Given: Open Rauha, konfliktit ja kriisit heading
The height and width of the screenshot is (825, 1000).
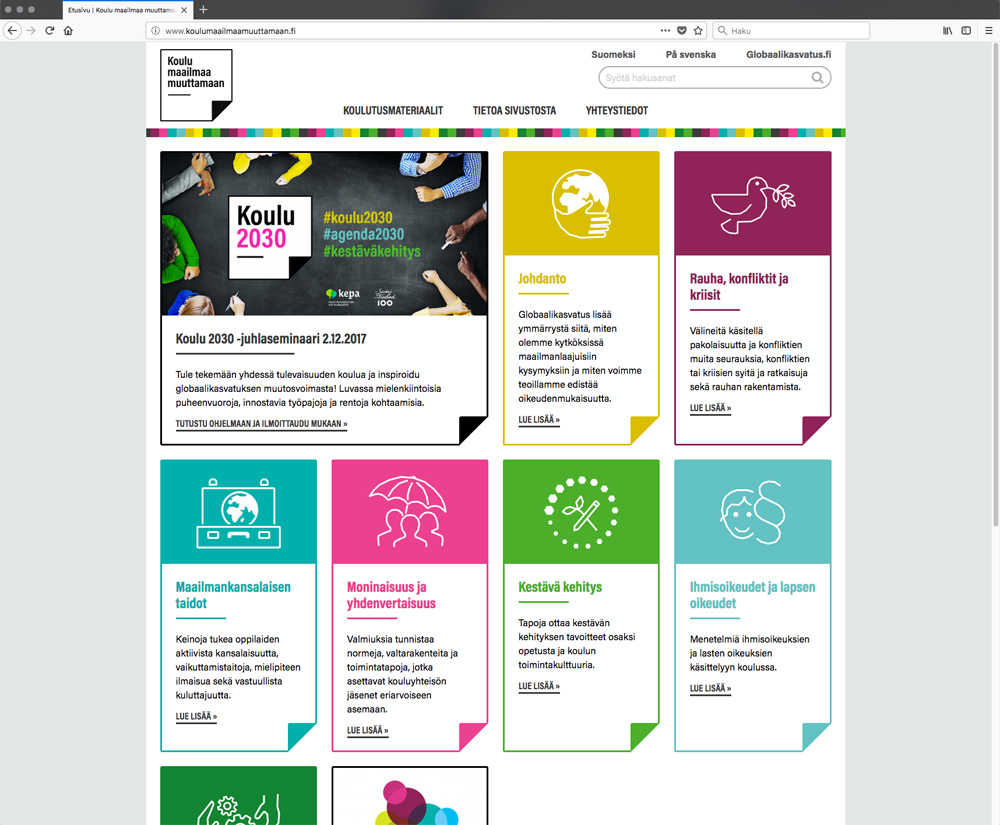Looking at the screenshot, I should [739, 287].
